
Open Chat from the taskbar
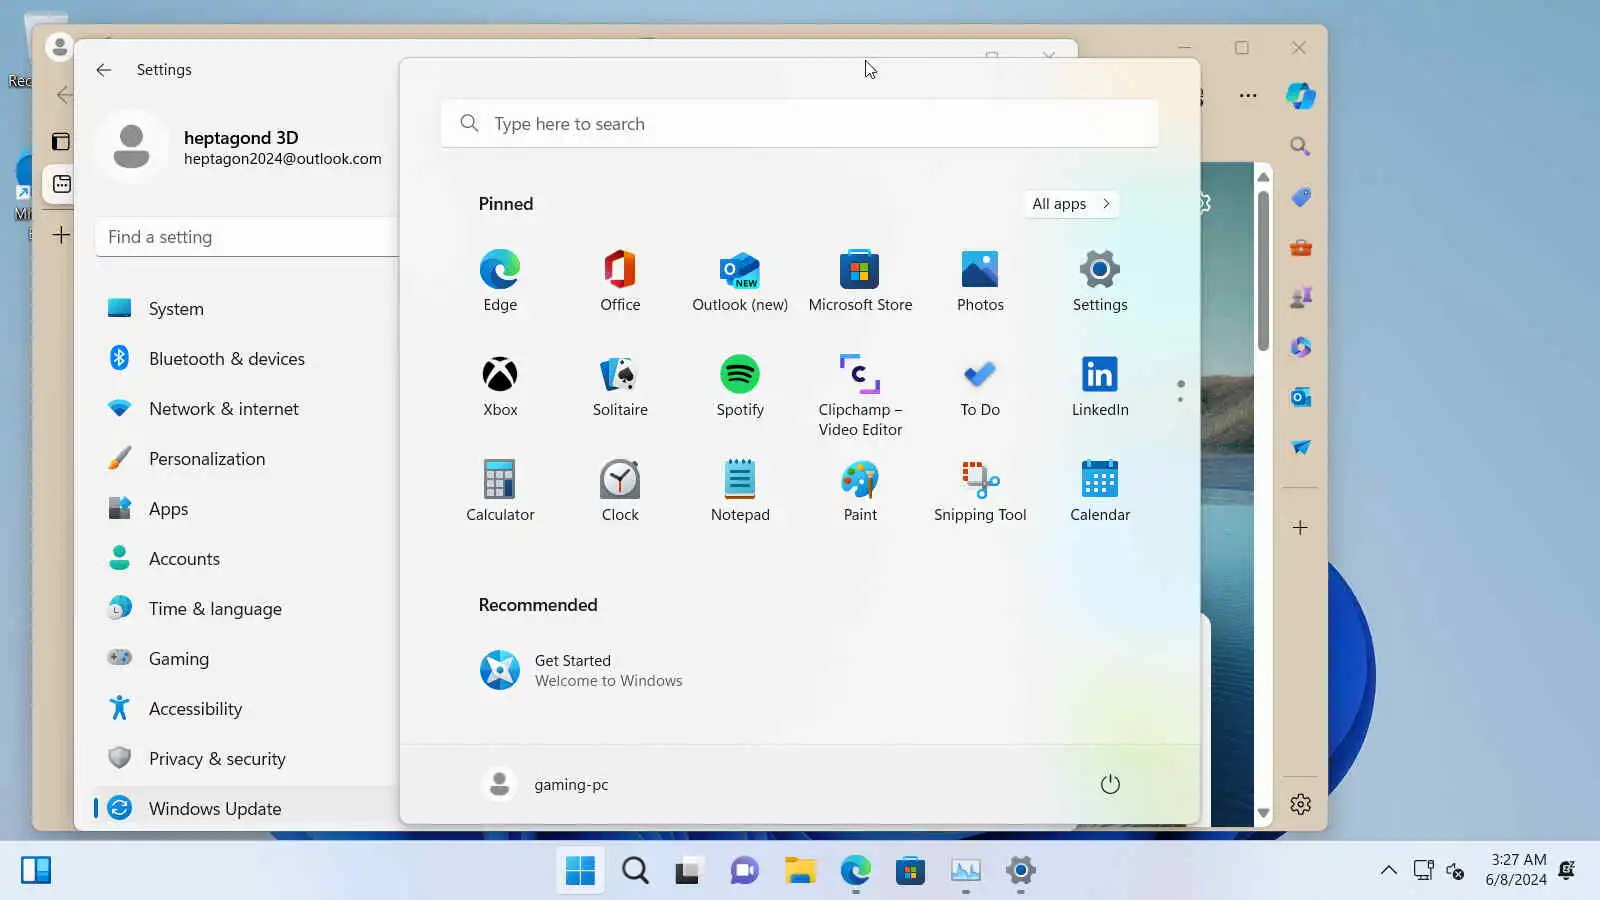coord(744,870)
